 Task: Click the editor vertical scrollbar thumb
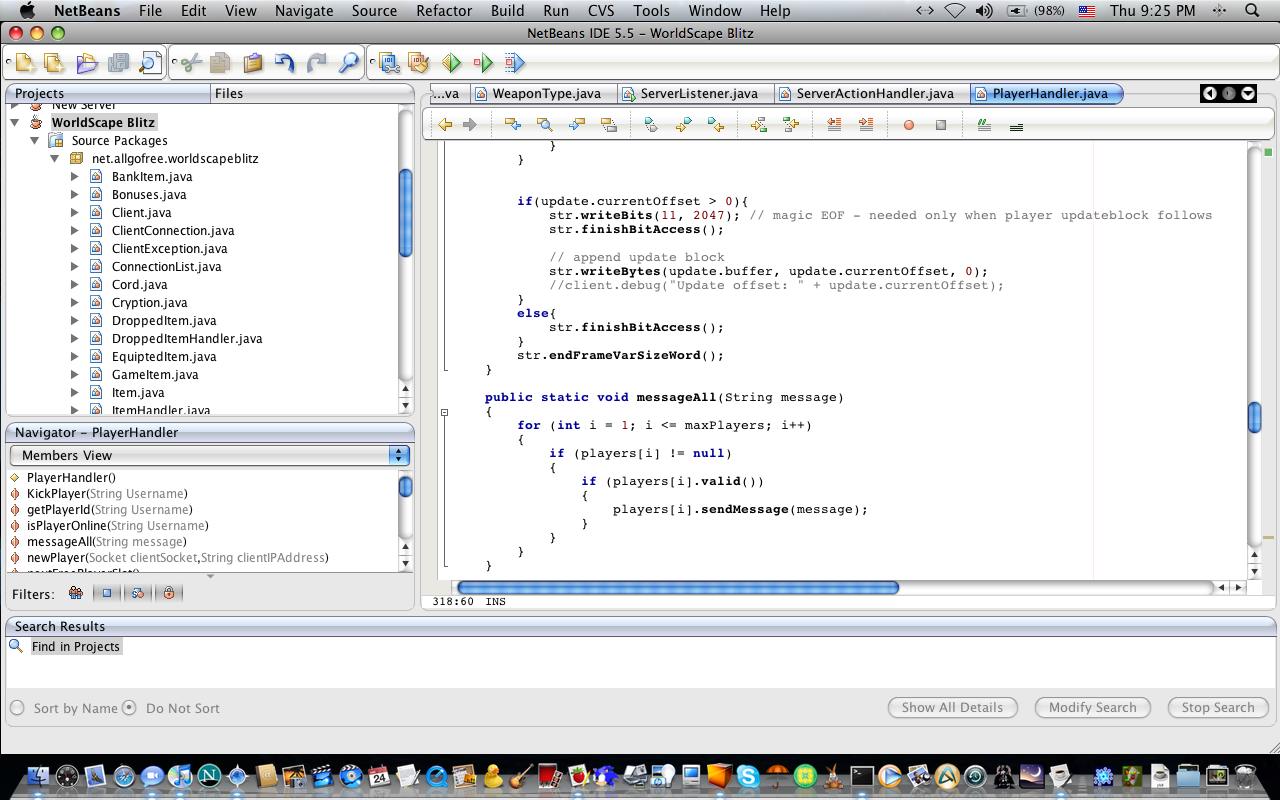pyautogui.click(x=1255, y=417)
